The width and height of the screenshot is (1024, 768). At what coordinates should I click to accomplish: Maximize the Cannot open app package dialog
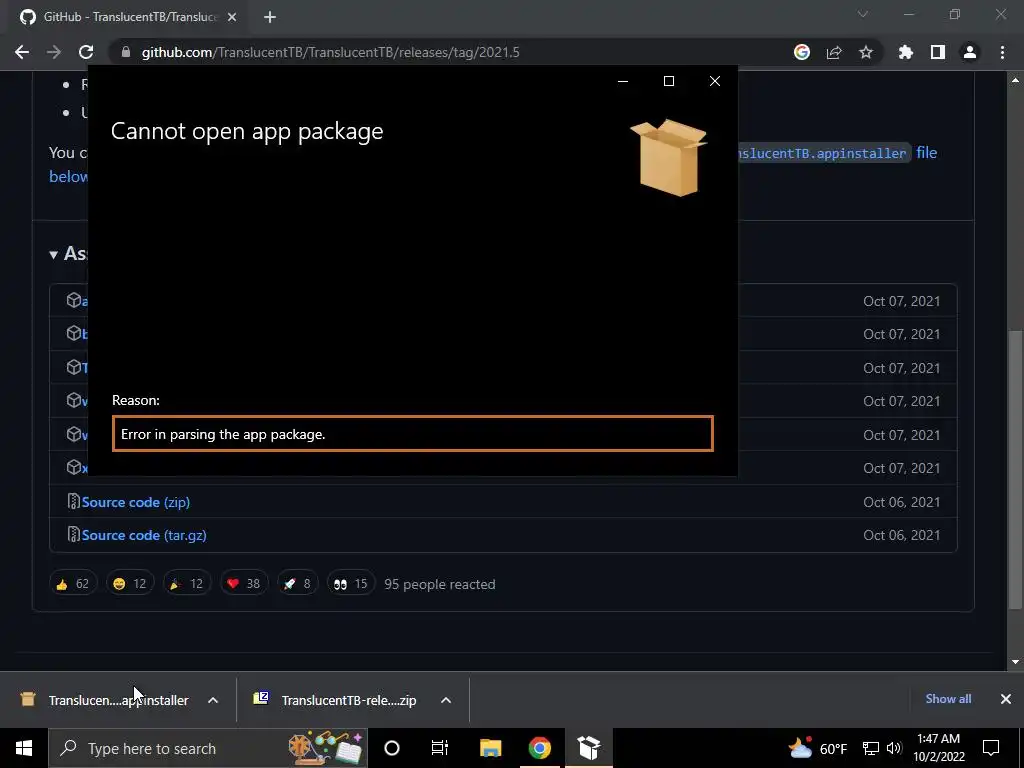tap(669, 81)
